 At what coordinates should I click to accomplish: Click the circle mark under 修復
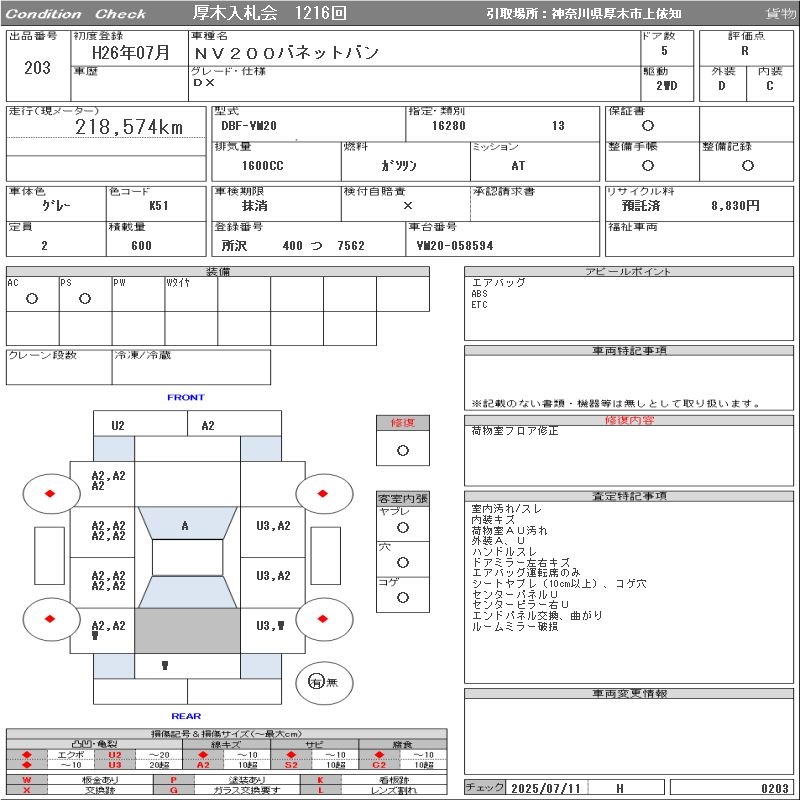[403, 450]
